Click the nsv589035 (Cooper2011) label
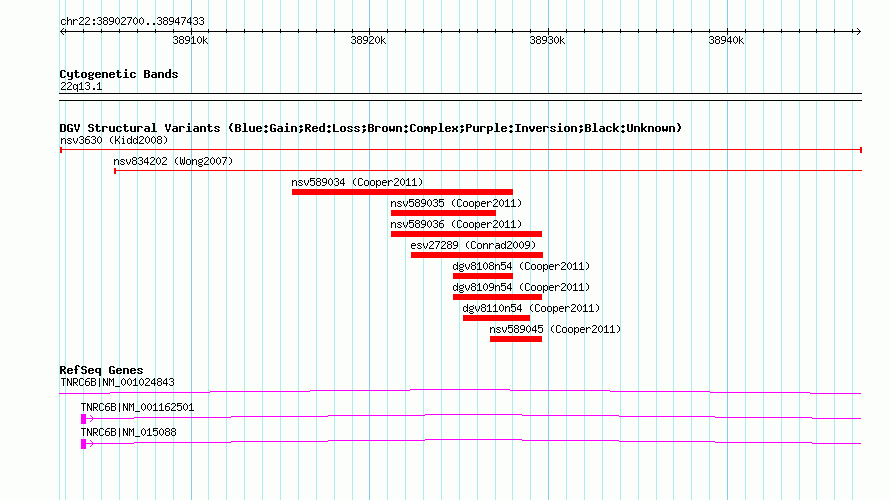This screenshot has width=890, height=500. point(456,203)
